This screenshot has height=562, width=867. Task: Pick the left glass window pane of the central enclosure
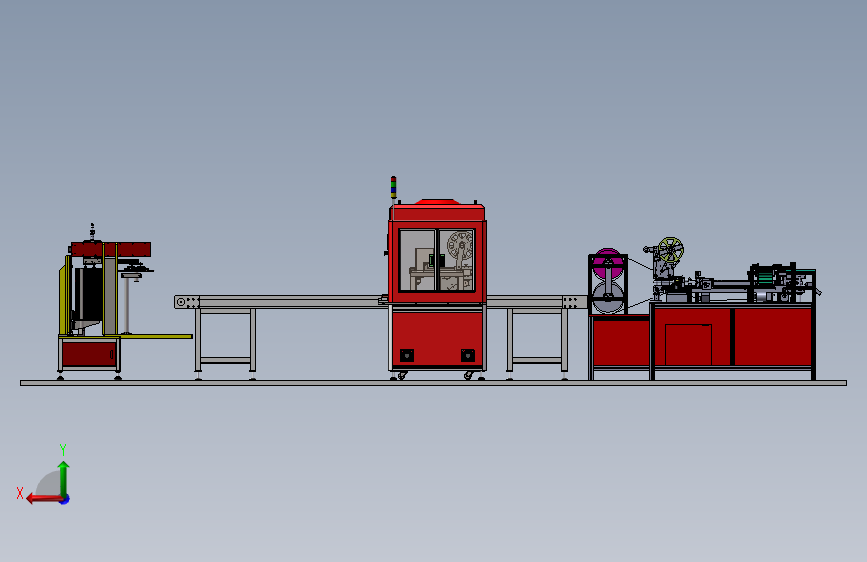click(x=417, y=260)
